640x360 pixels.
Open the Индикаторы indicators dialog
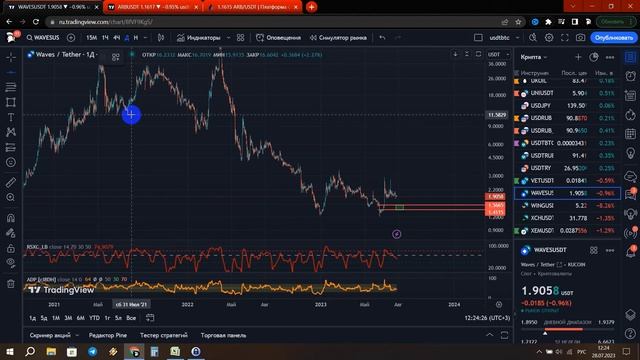tap(199, 38)
